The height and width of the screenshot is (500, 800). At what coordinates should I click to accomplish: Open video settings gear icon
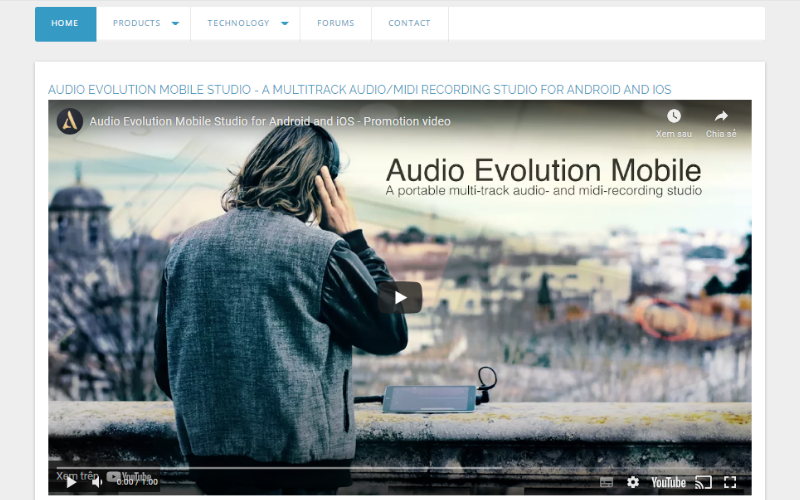(633, 482)
